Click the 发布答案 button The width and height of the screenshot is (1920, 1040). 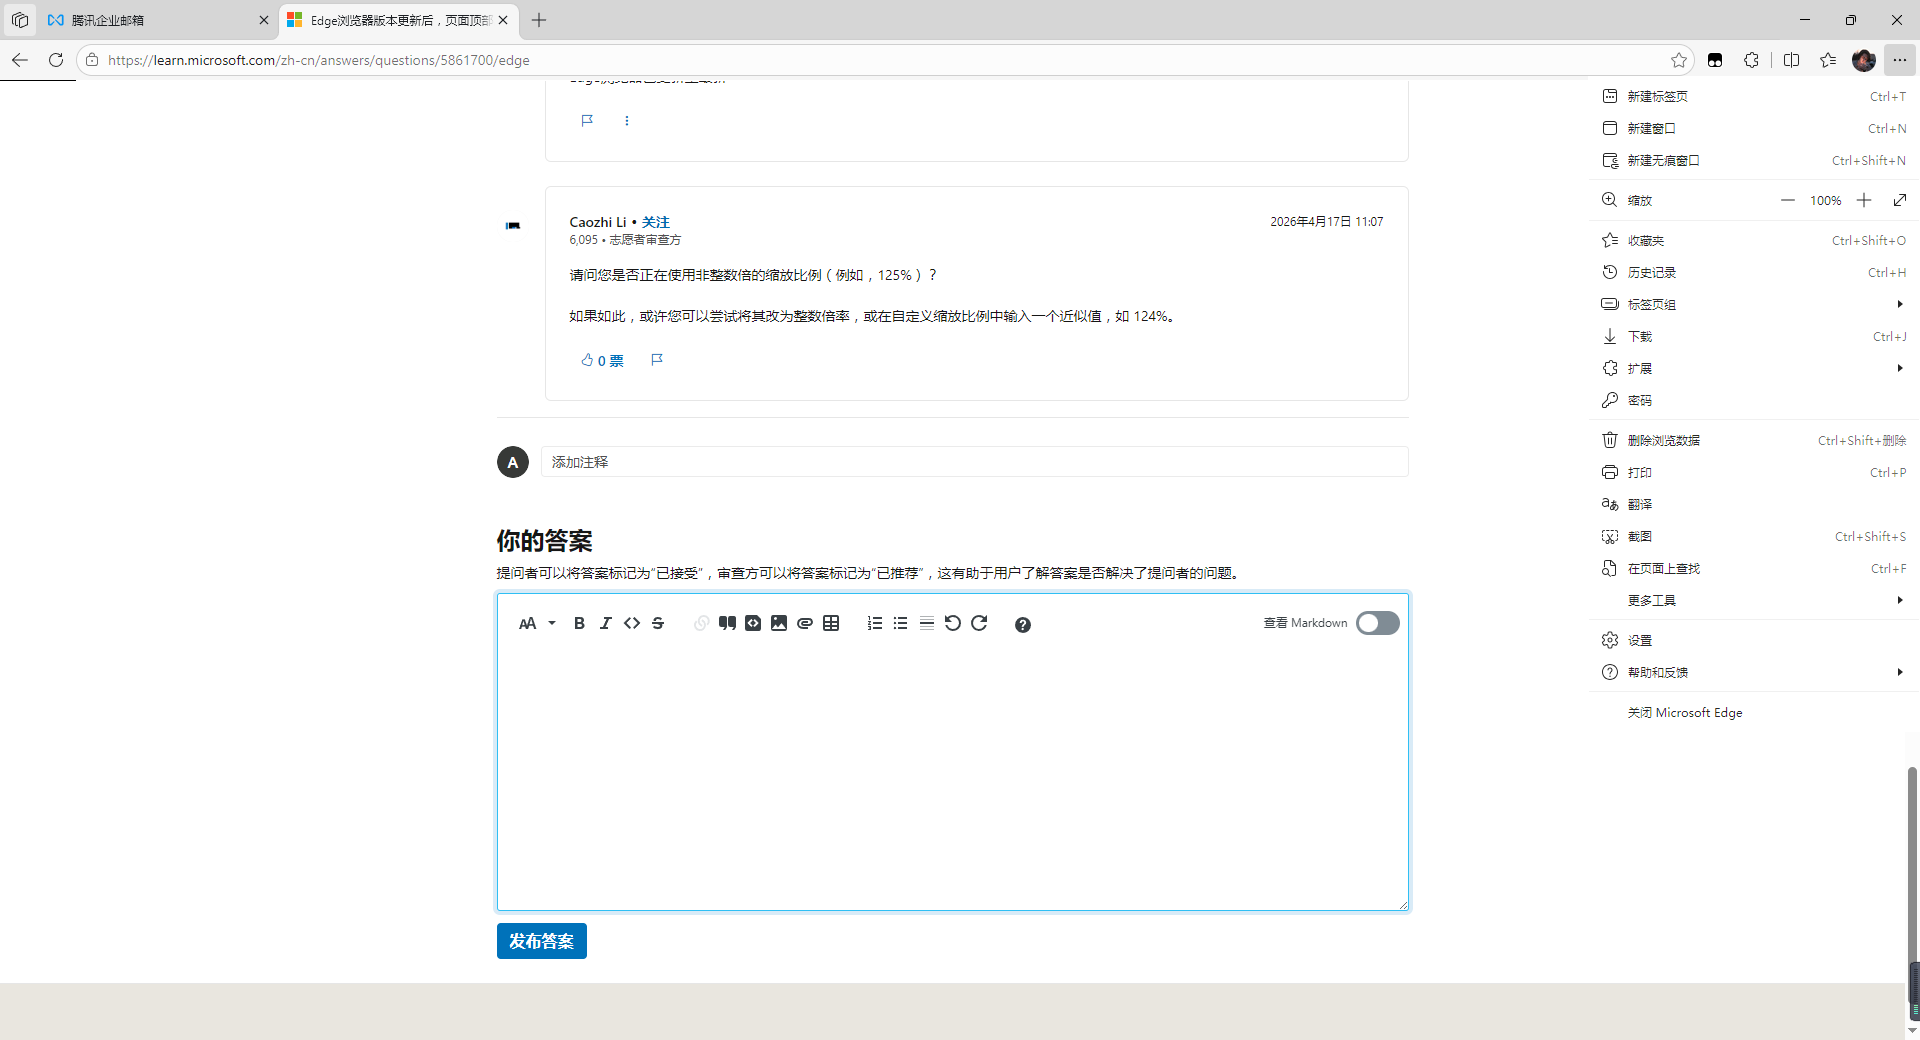[542, 941]
